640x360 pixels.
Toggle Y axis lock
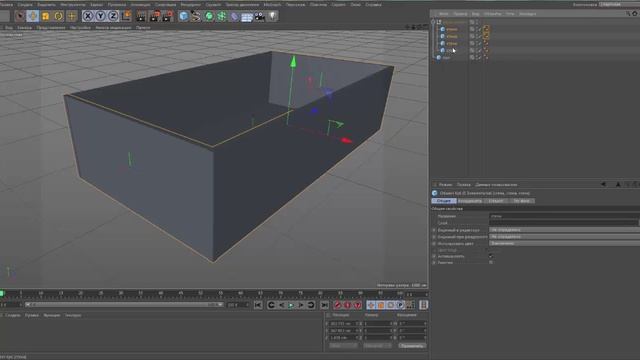[100, 16]
